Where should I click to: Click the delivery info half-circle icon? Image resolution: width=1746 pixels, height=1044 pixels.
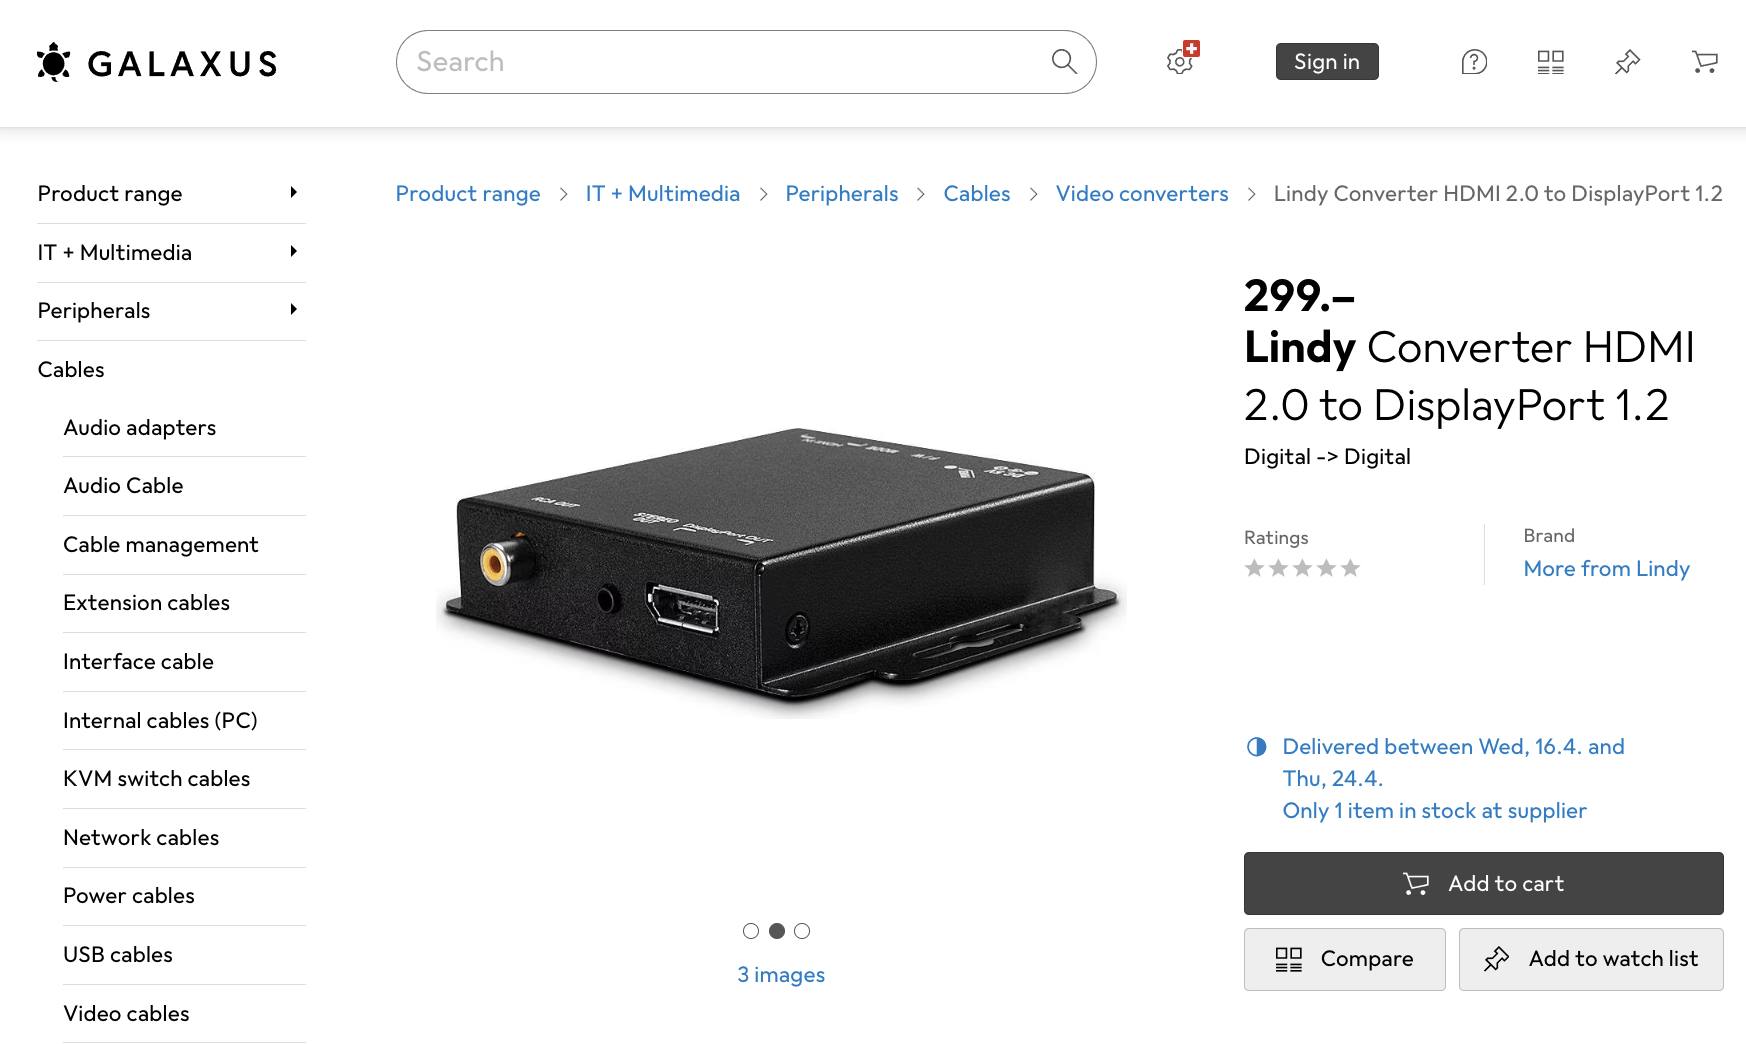1257,747
